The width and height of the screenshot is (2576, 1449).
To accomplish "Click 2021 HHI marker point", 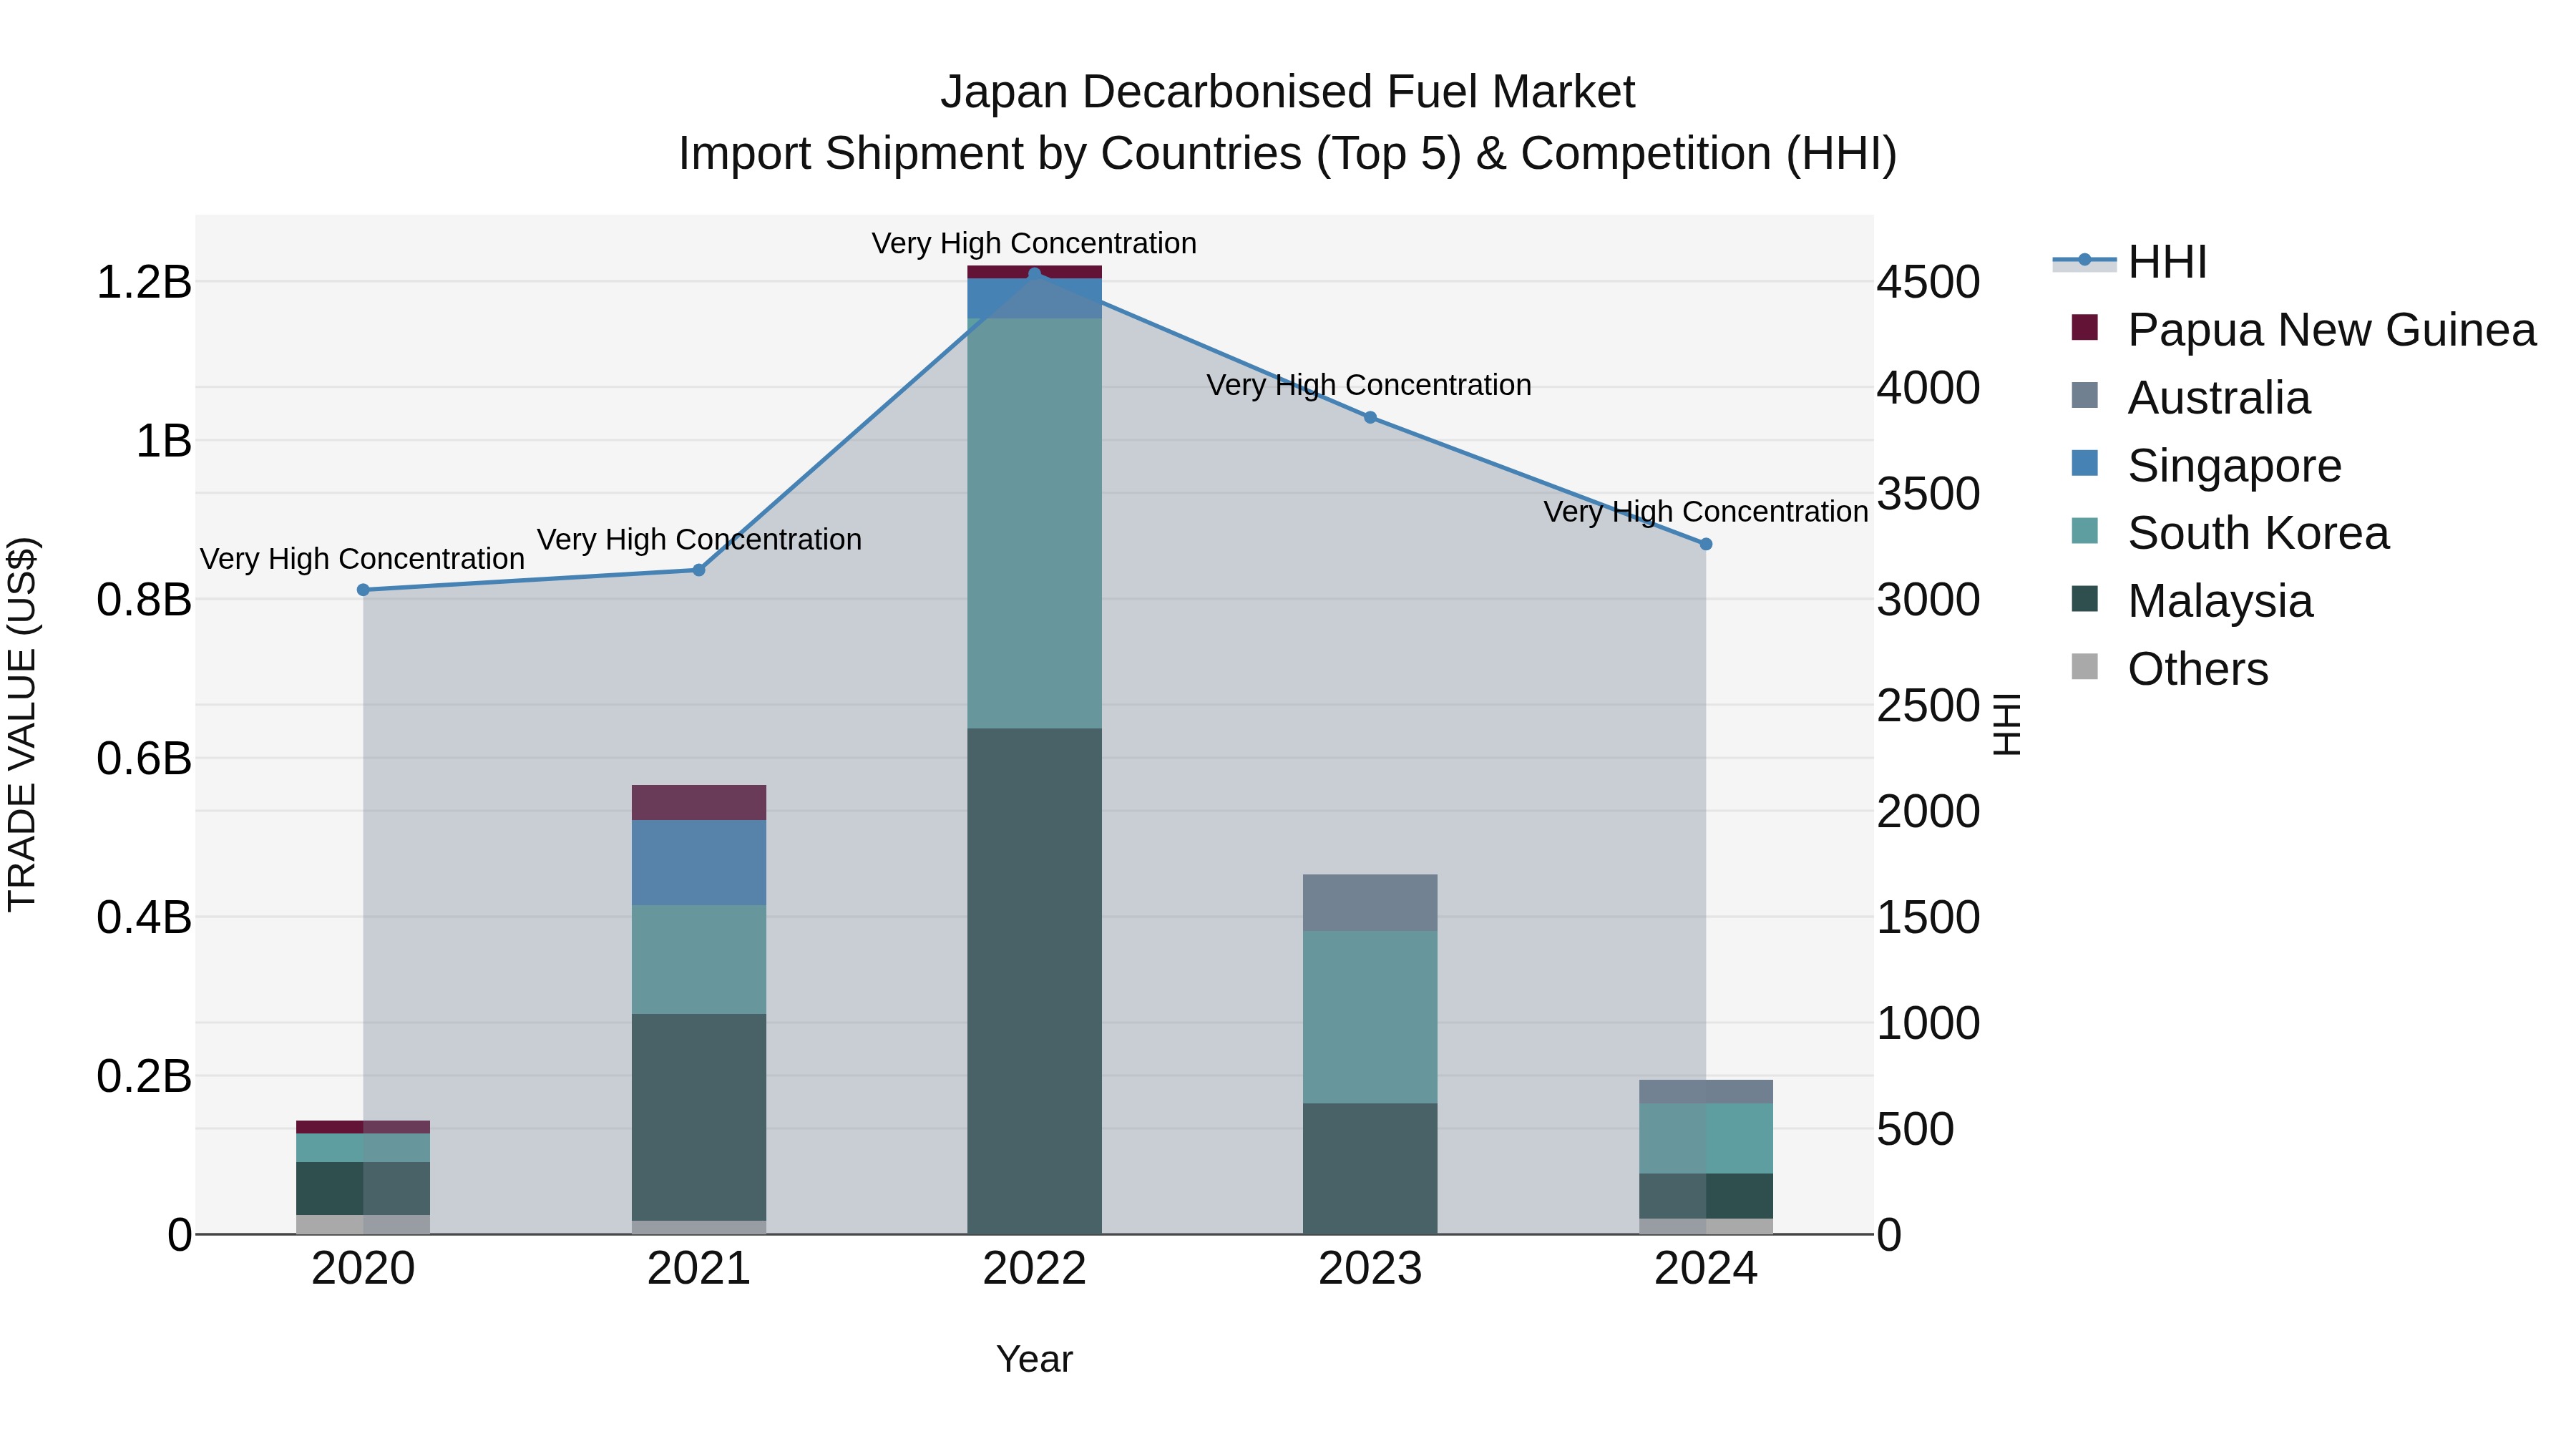I will (699, 570).
